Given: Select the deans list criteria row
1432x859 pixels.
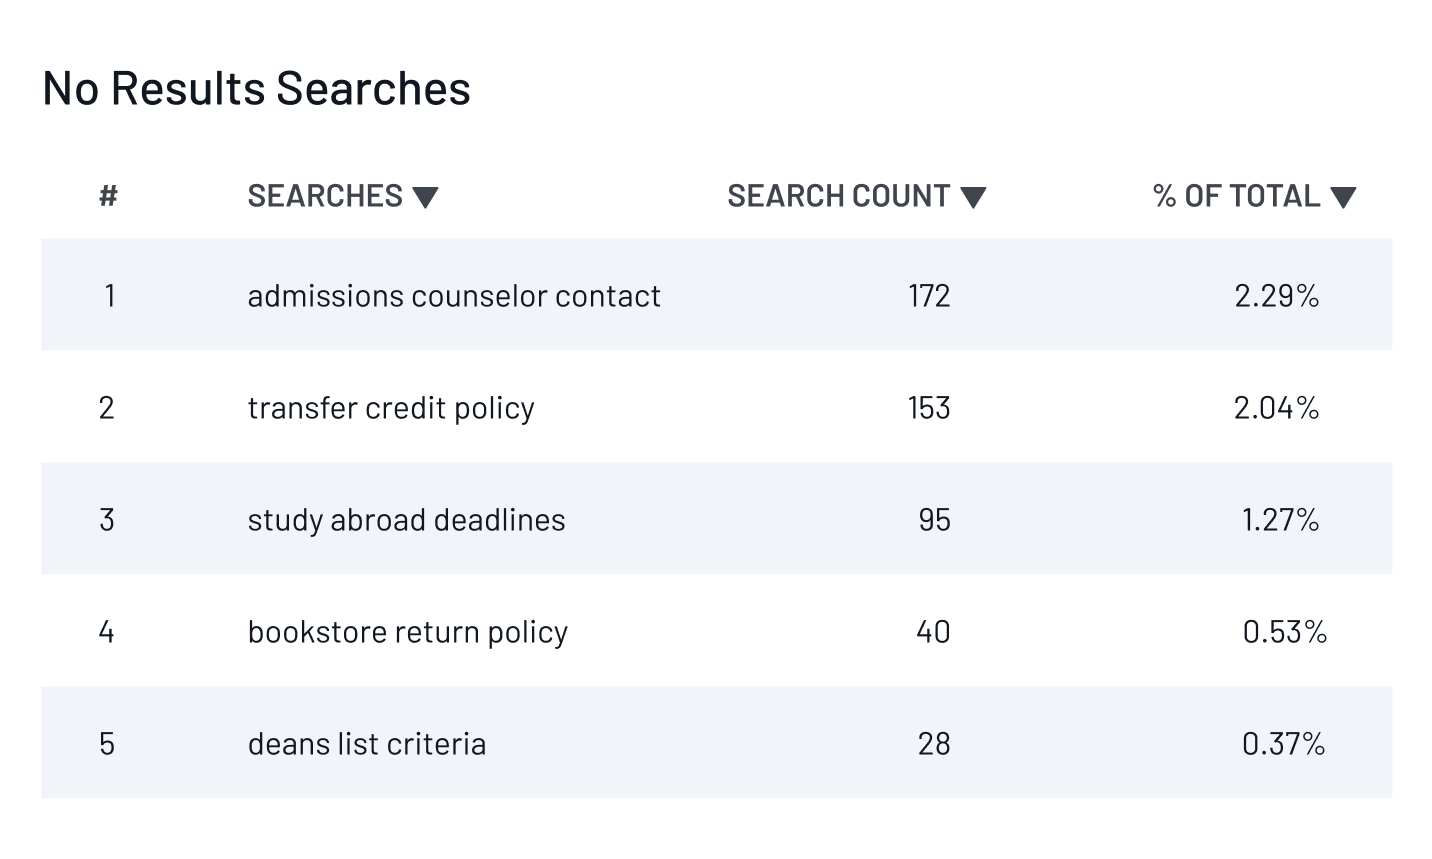Looking at the screenshot, I should 366,743.
